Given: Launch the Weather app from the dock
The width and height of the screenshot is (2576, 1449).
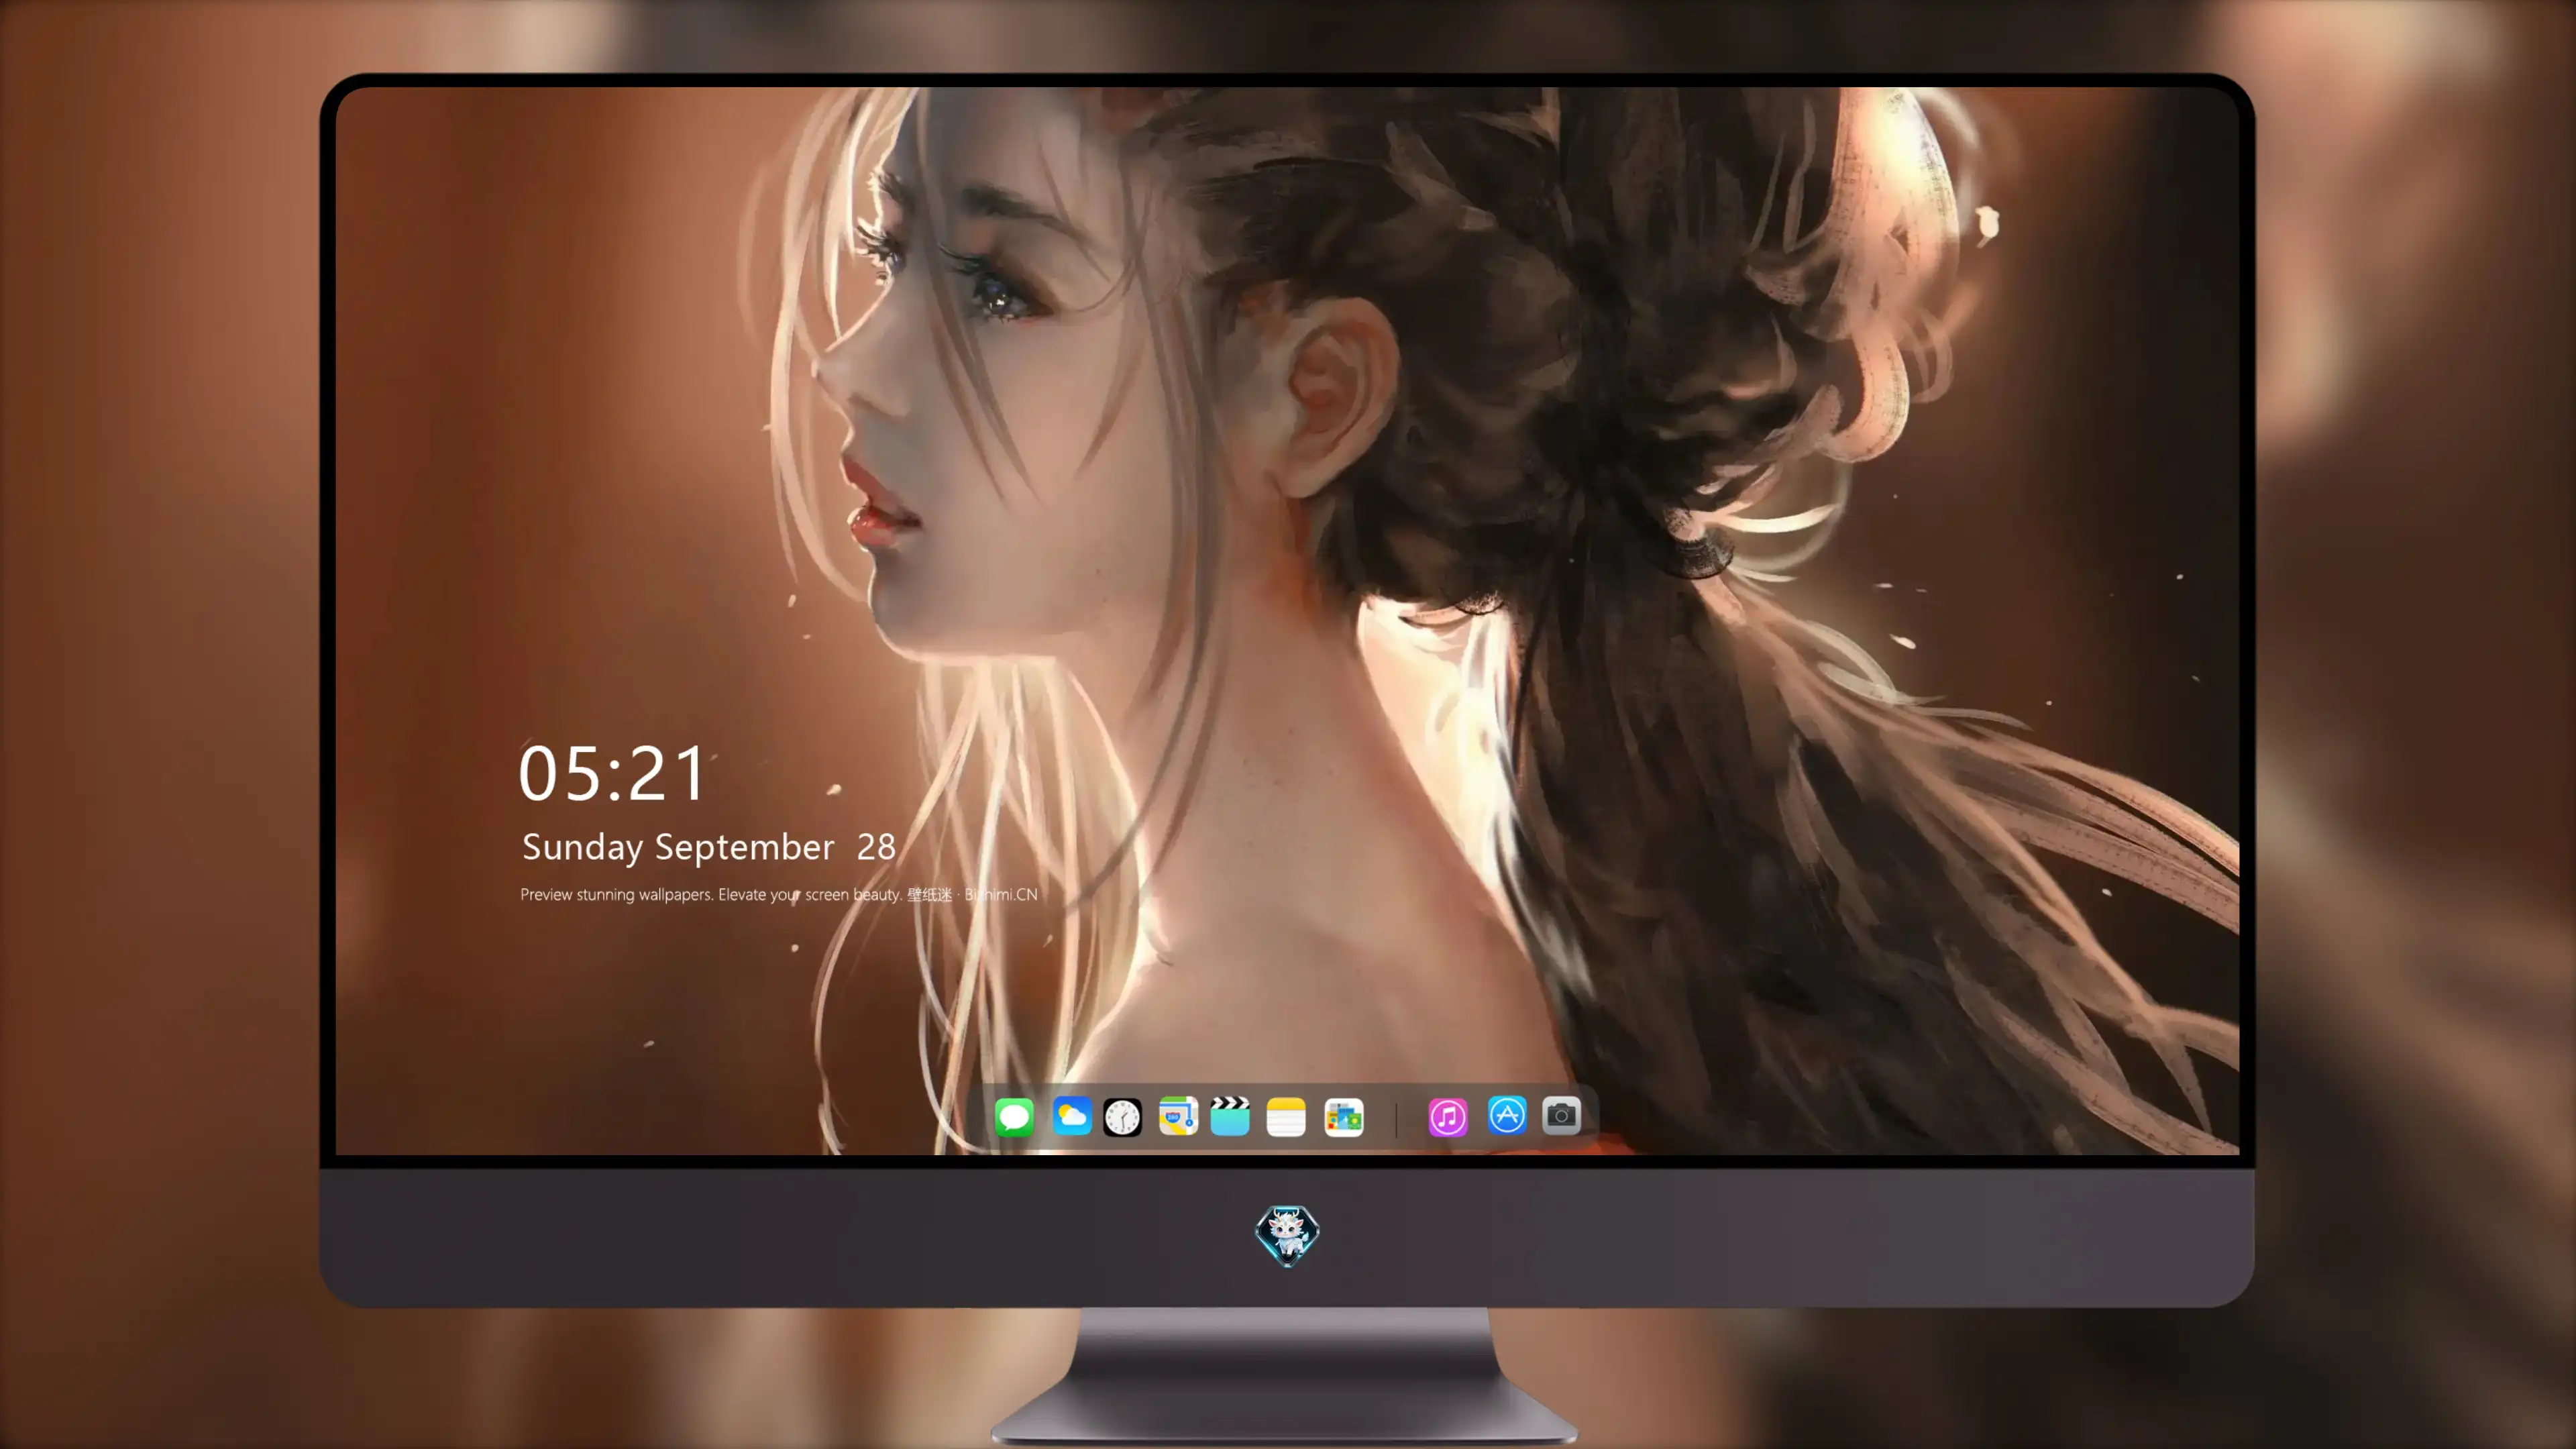Looking at the screenshot, I should tap(1072, 1116).
